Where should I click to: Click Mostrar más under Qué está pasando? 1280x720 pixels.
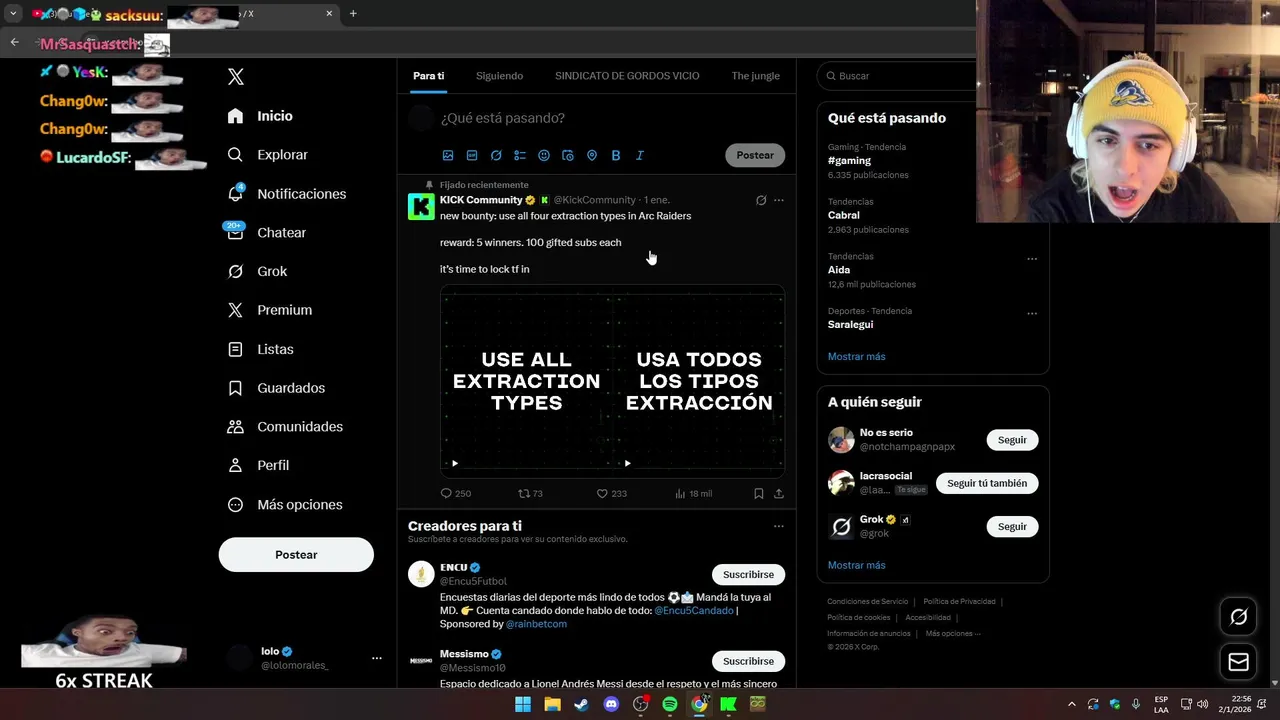856,357
